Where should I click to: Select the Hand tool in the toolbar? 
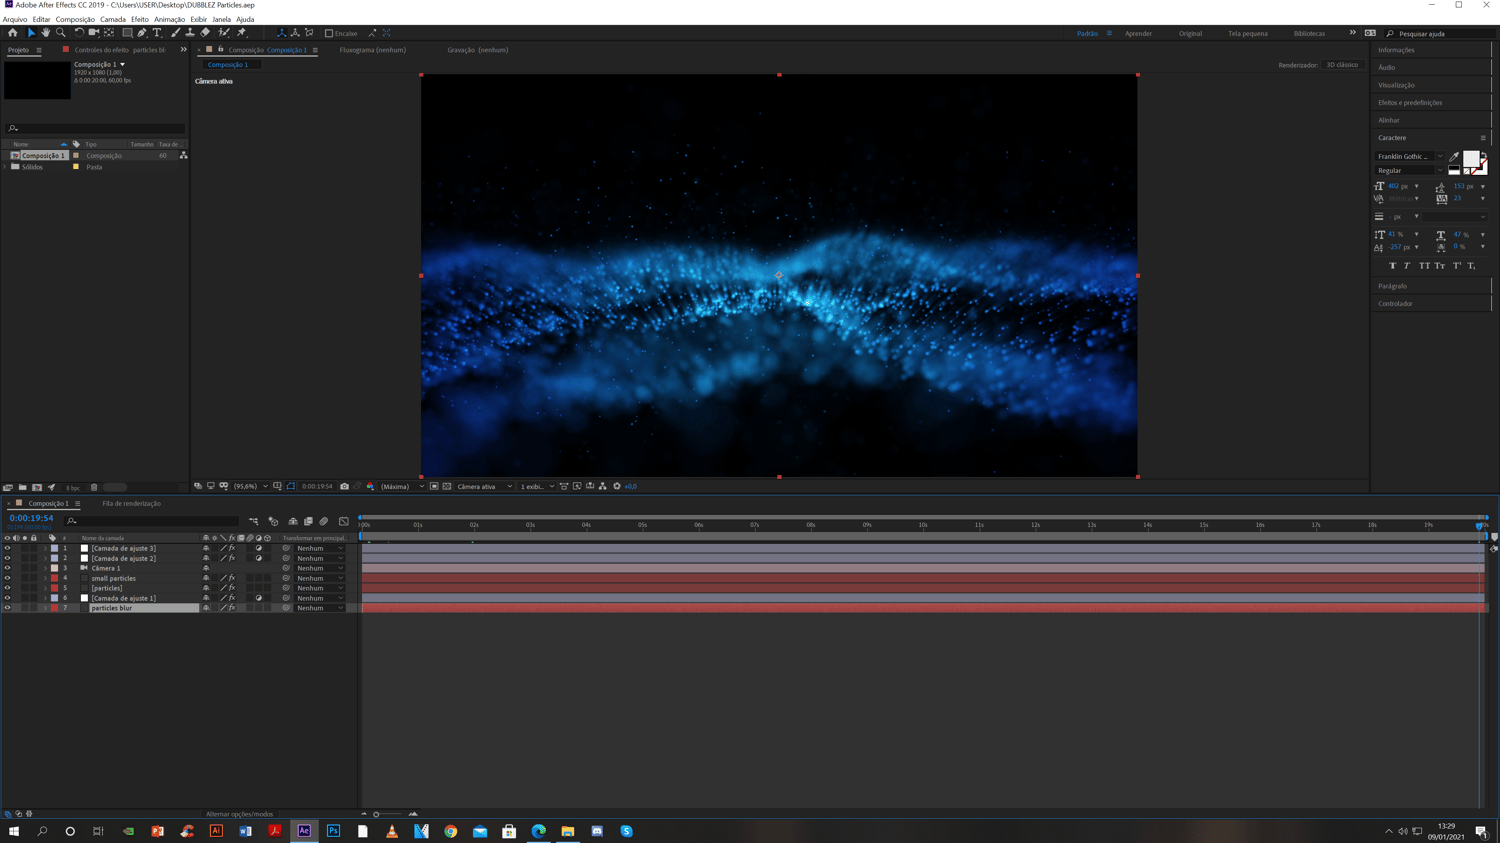tap(46, 33)
